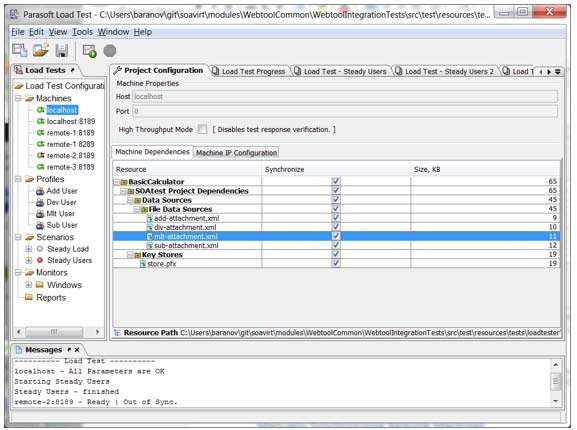Show previous tabs with the left arrow
This screenshot has height=430, width=577.
coord(541,72)
